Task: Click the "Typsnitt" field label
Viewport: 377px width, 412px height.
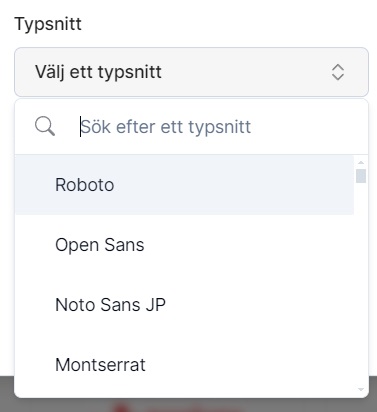Action: (48, 24)
